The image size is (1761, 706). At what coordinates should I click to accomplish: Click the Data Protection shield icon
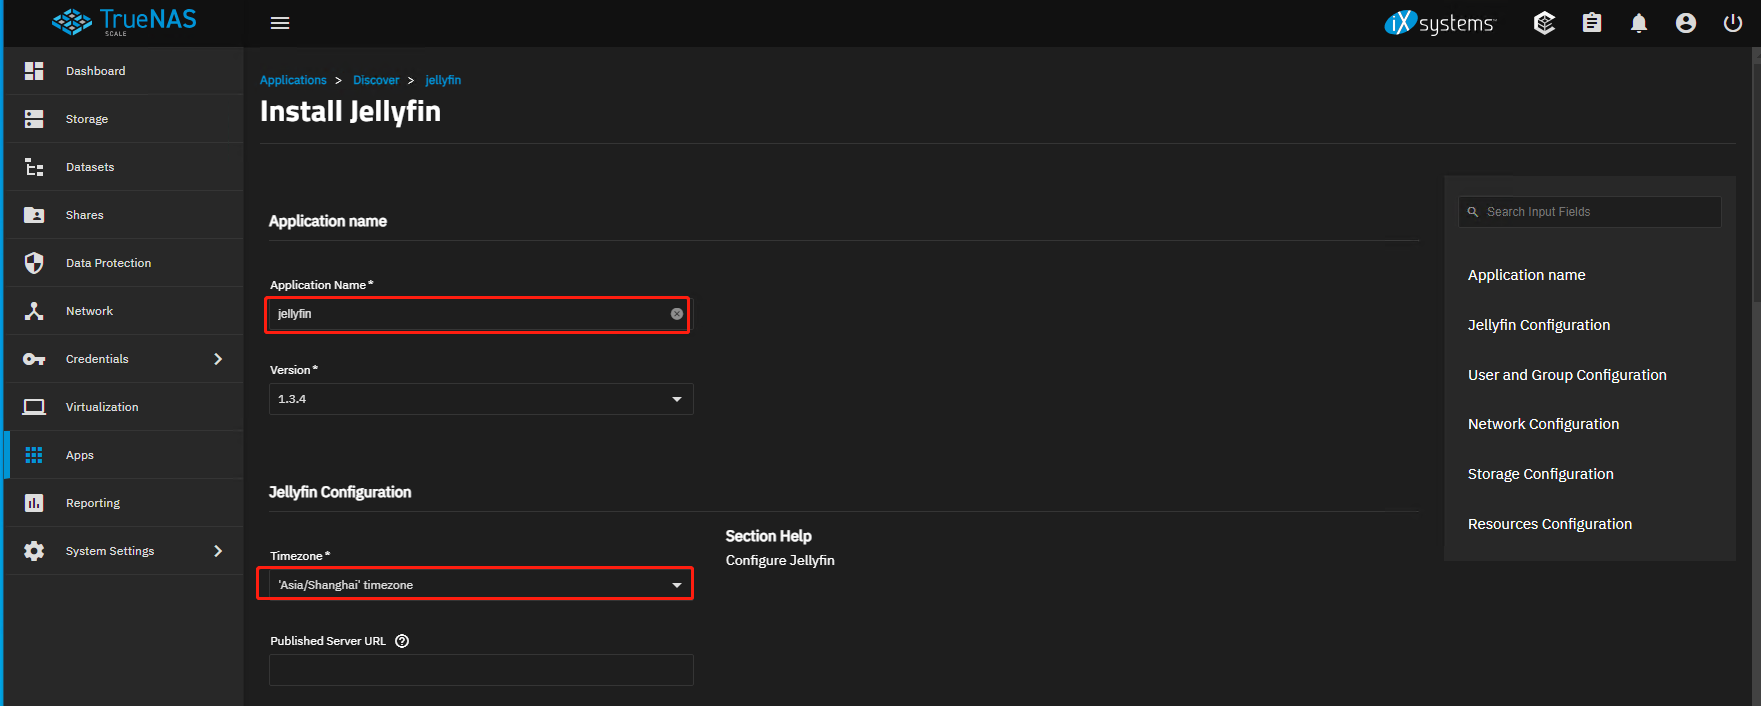pos(34,263)
